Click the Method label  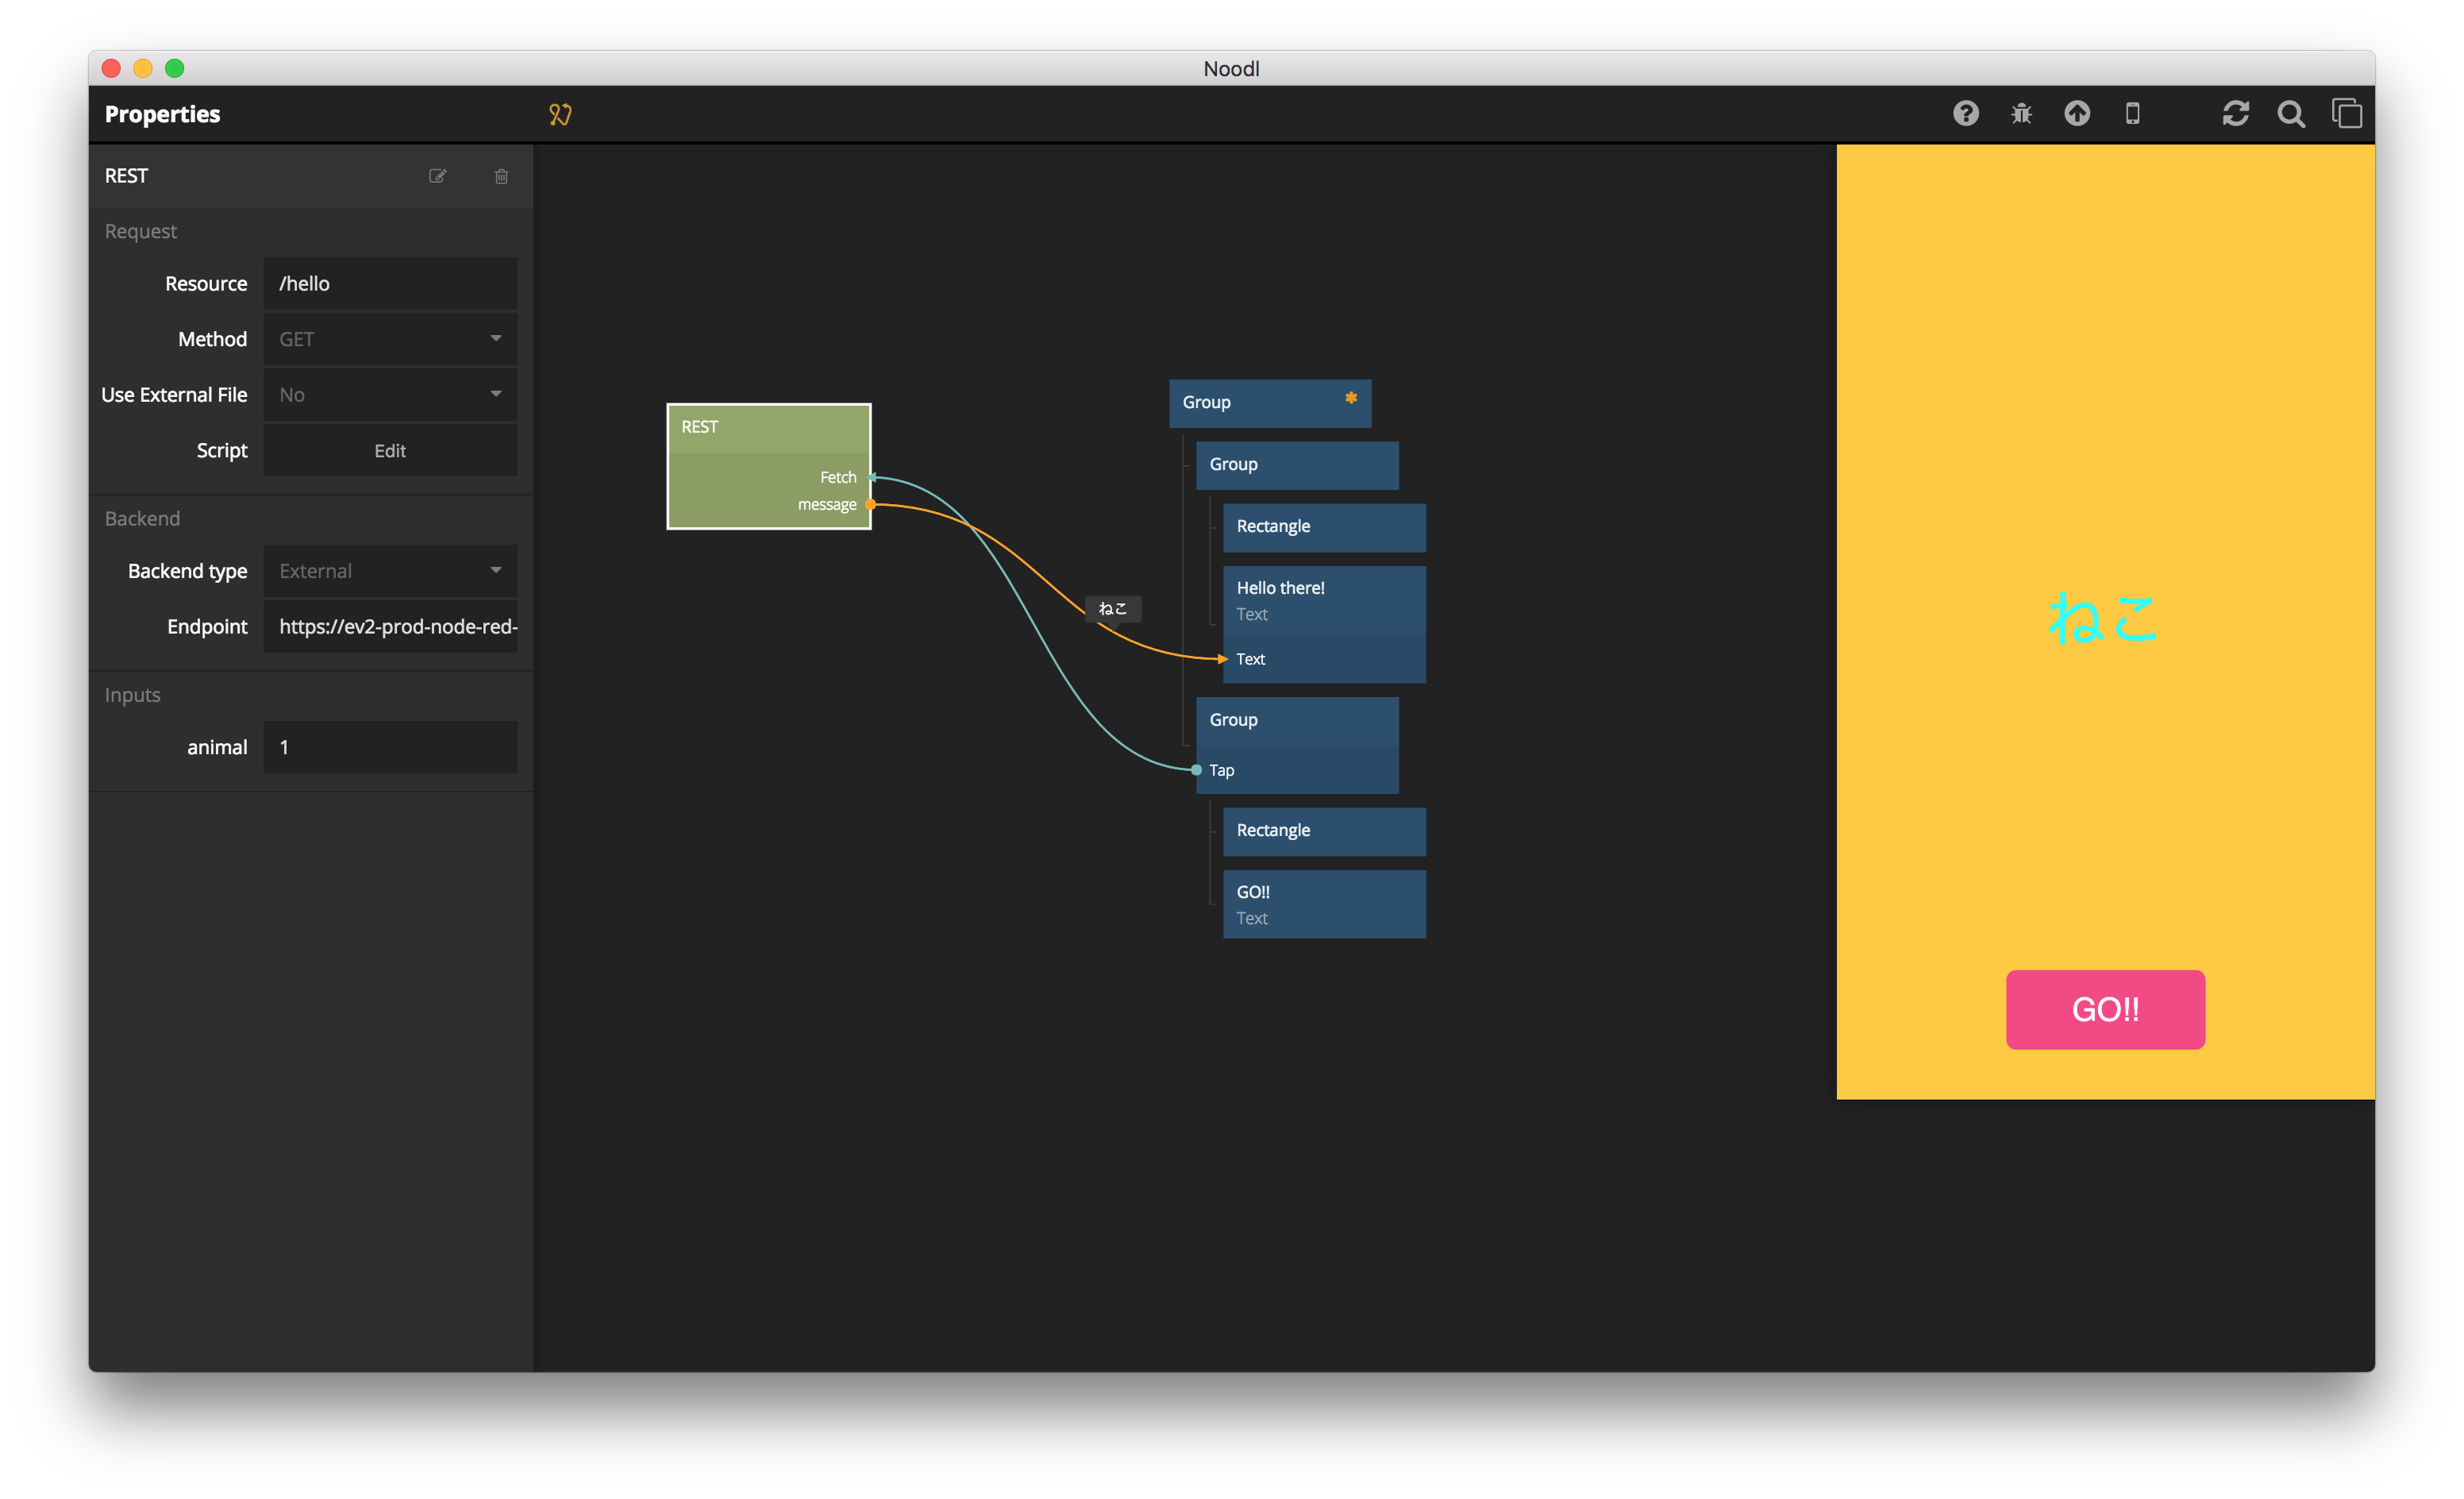(212, 339)
